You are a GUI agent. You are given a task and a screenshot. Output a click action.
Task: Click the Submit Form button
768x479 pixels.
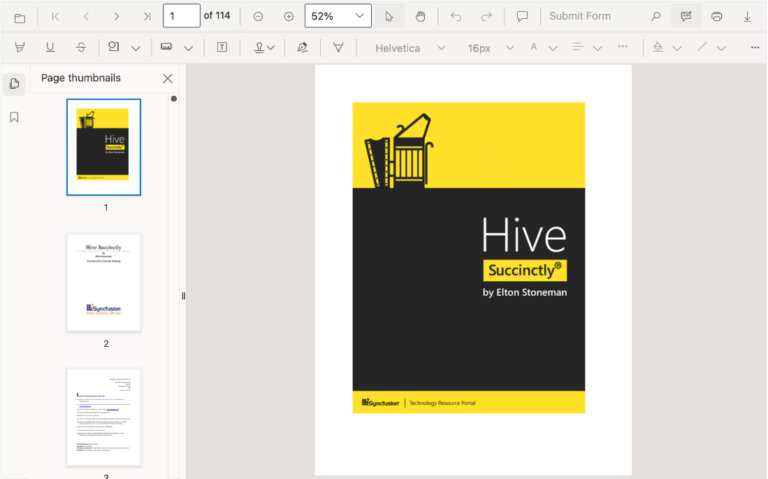[580, 16]
